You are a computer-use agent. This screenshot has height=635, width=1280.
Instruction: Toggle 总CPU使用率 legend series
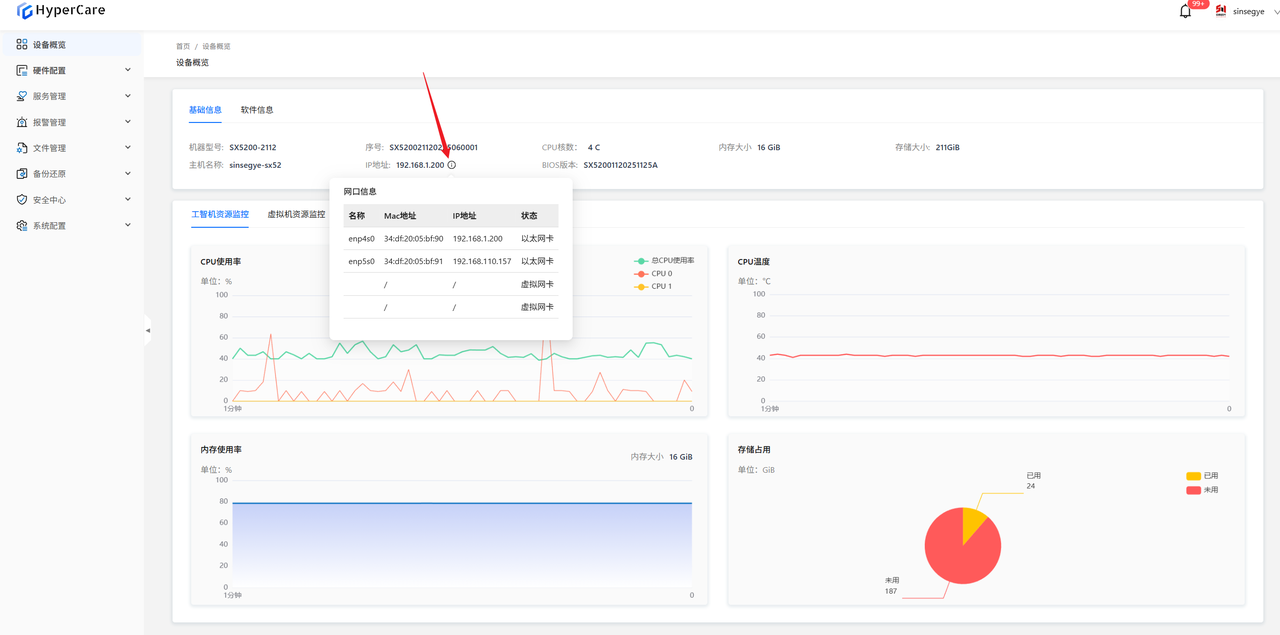663,260
